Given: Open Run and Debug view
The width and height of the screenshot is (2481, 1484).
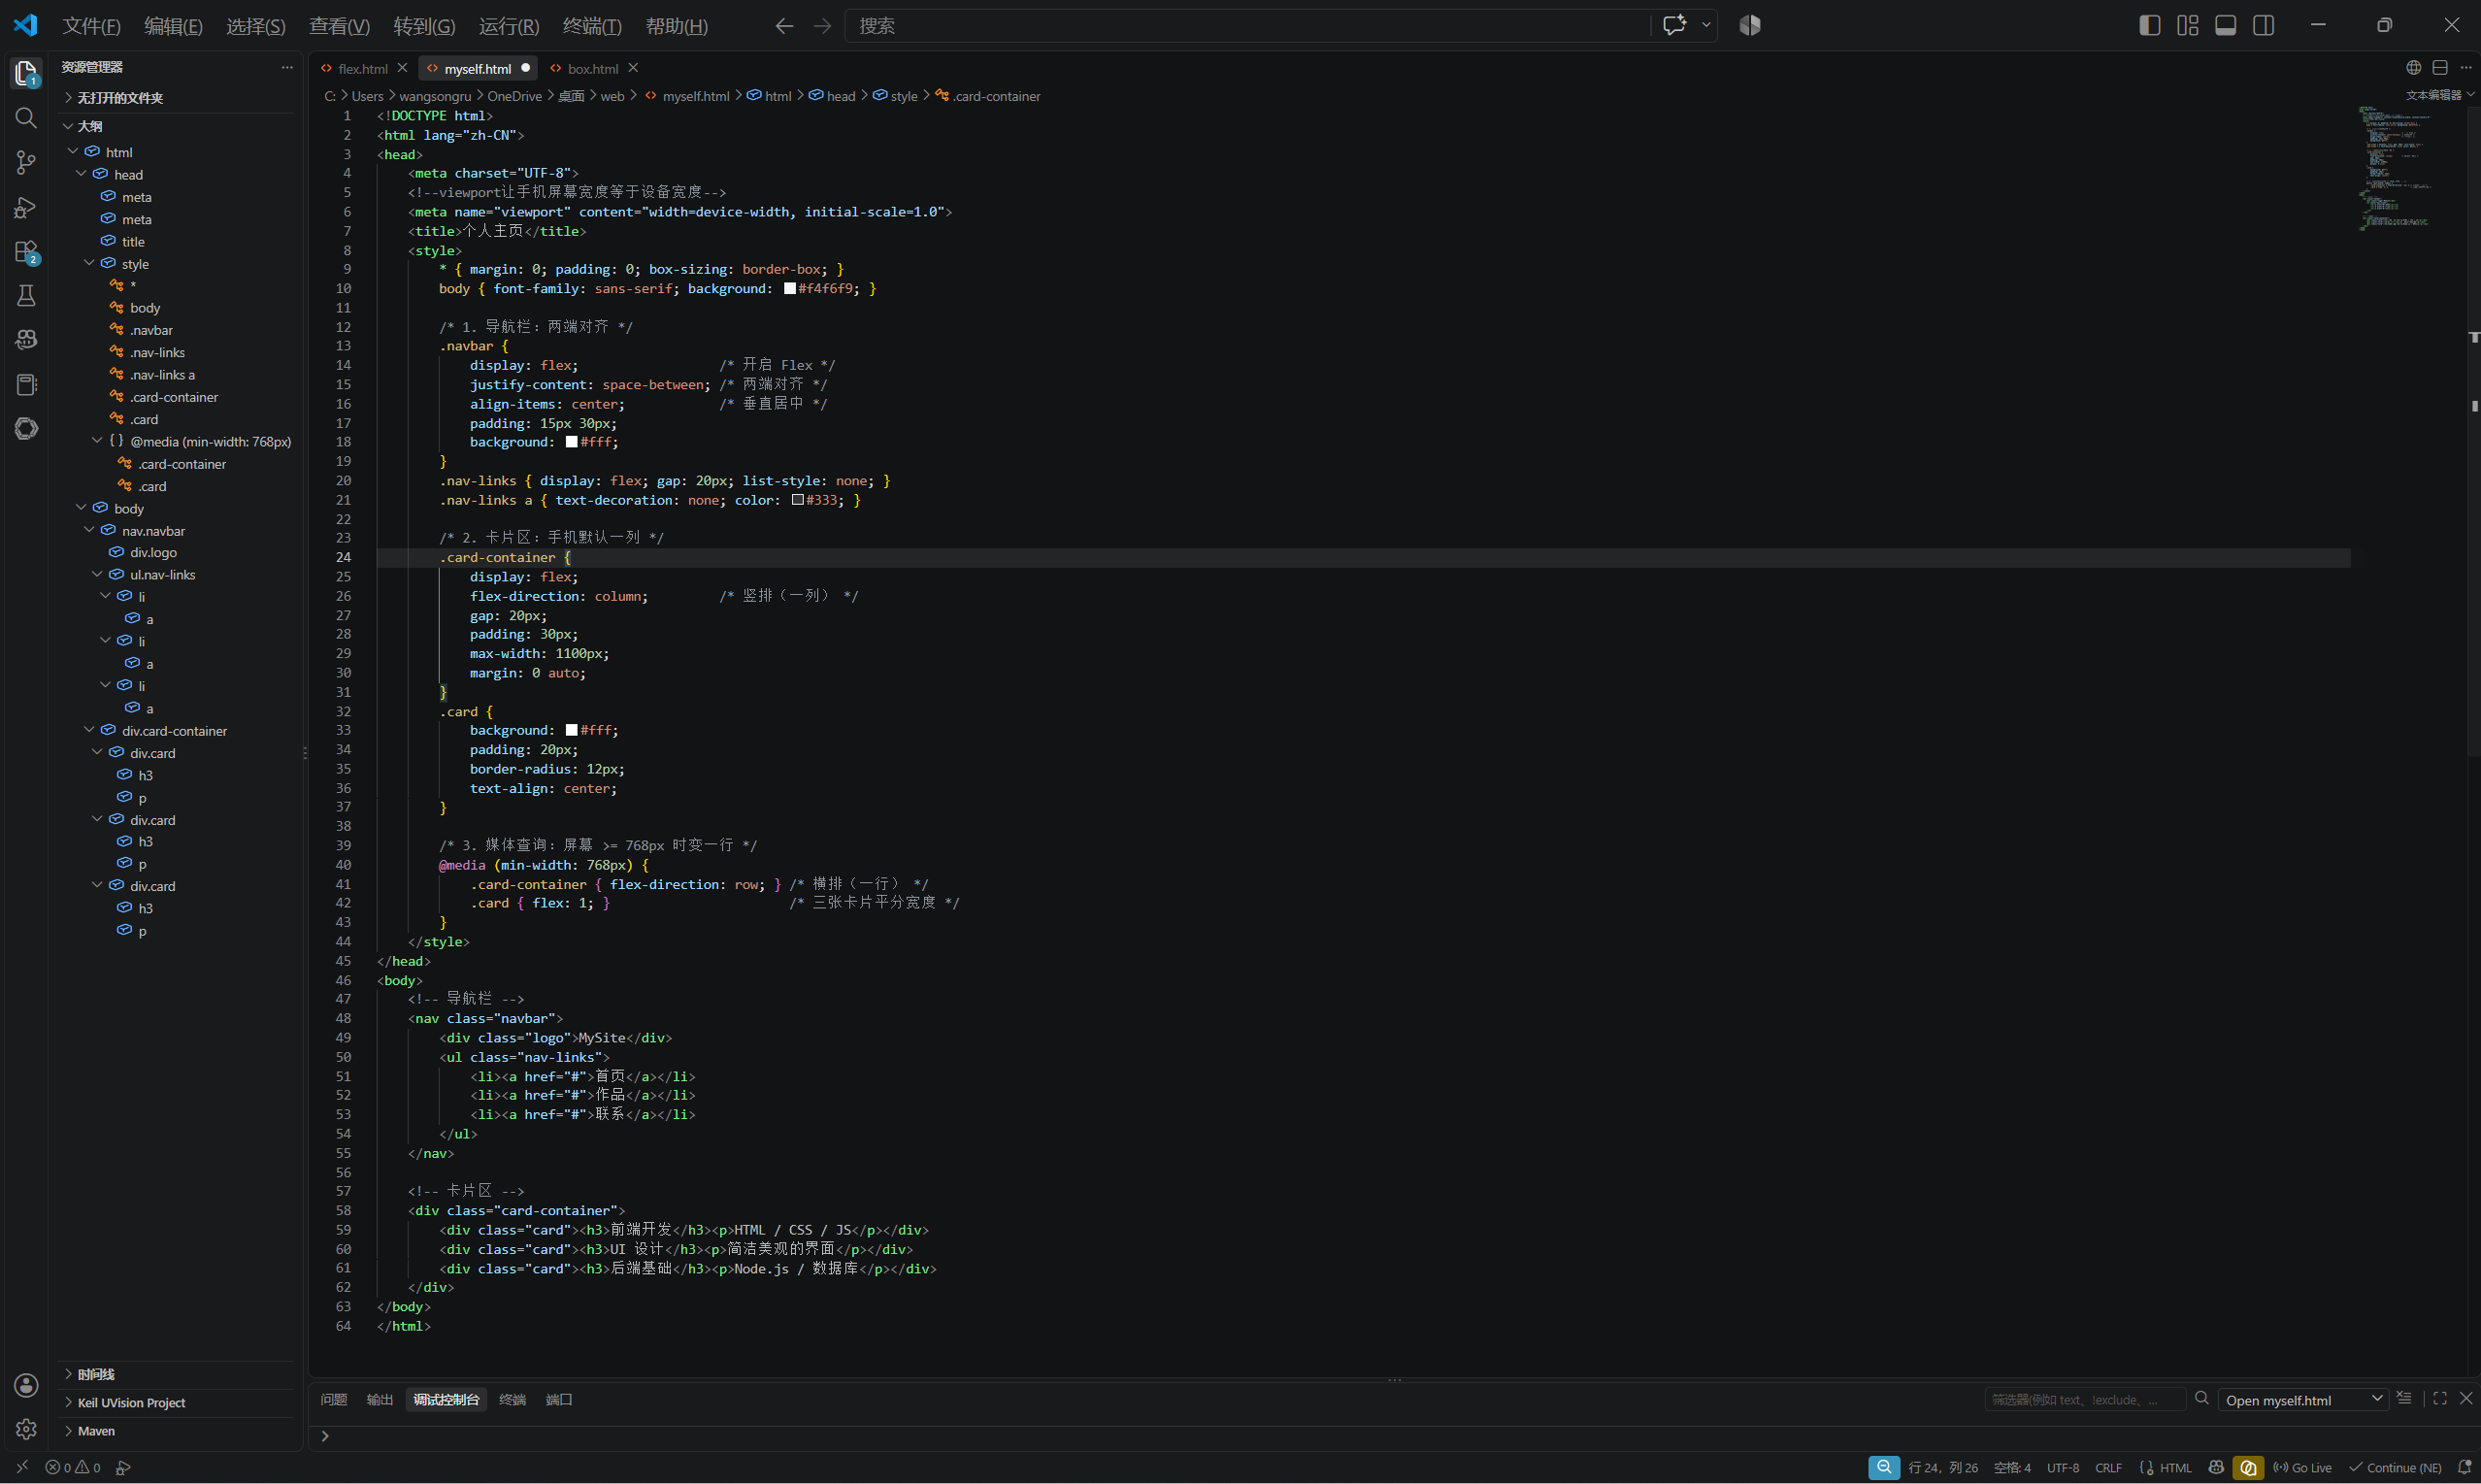Looking at the screenshot, I should (26, 207).
